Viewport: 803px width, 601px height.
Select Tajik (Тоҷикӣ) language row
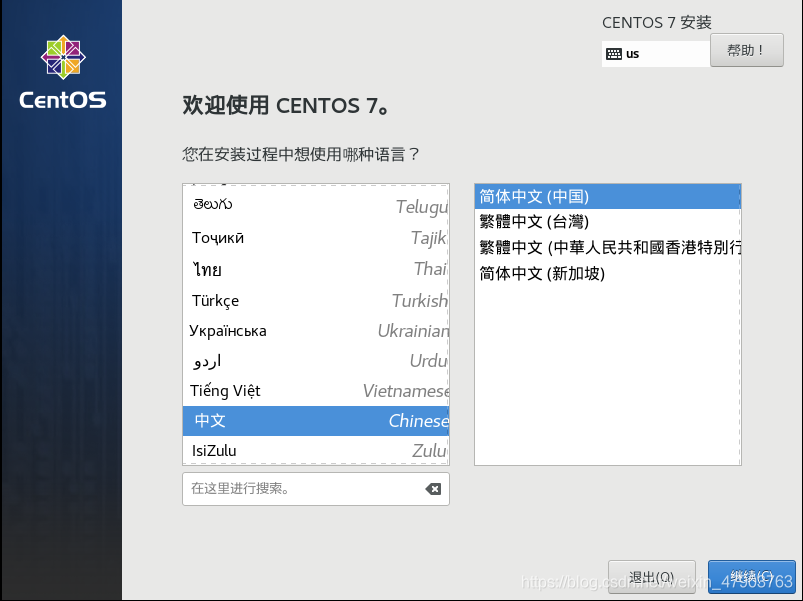(315, 238)
